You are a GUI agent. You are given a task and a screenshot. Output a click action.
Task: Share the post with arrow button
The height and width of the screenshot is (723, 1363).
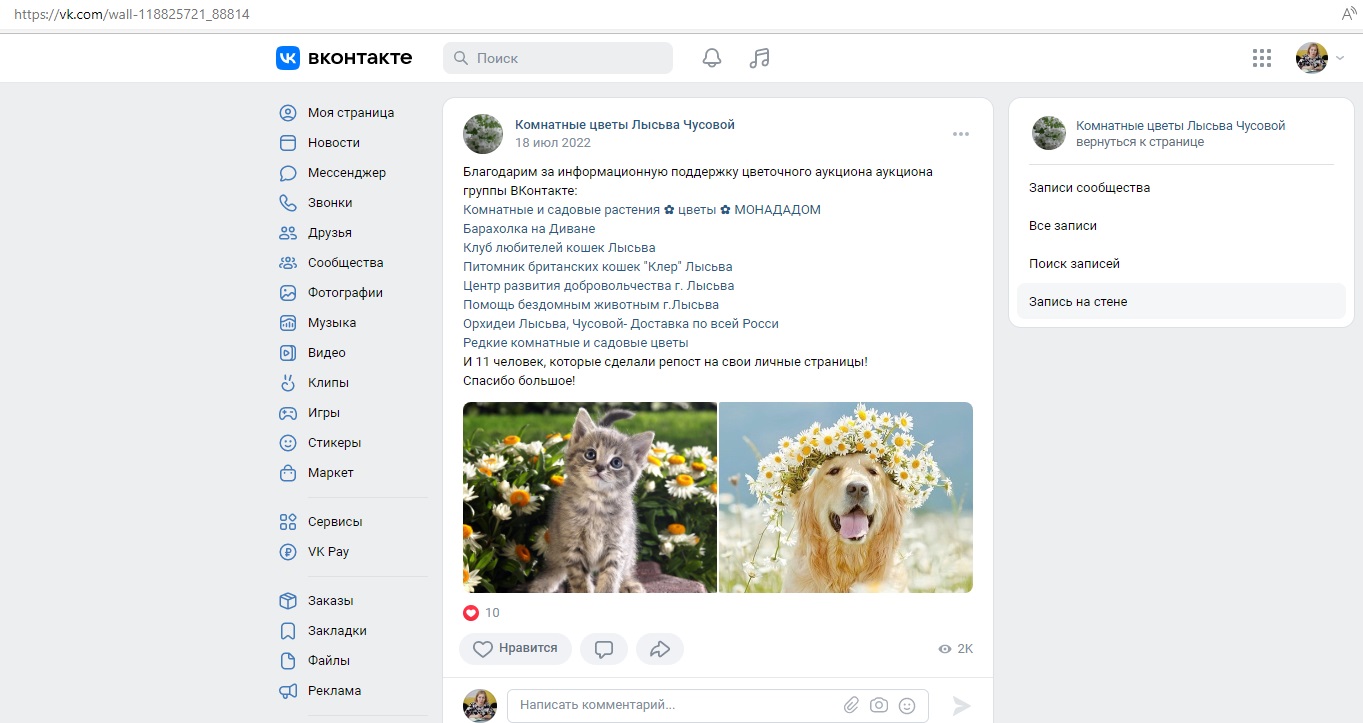(x=660, y=649)
